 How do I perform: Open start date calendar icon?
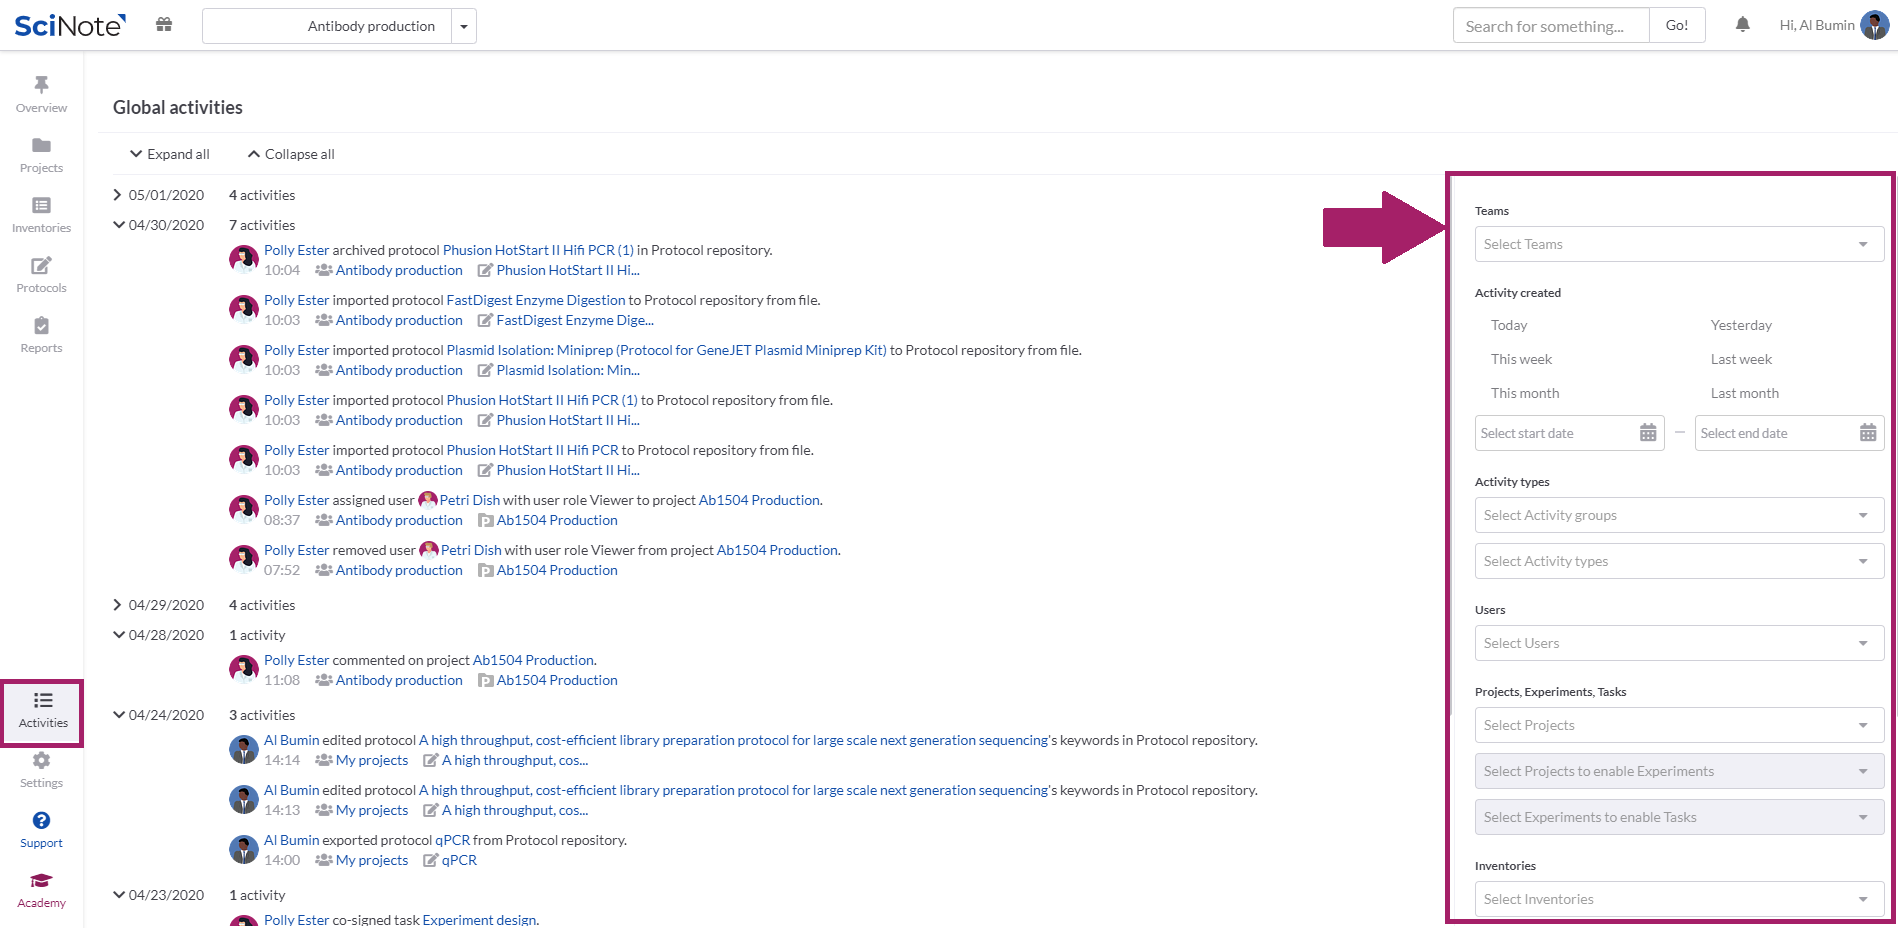point(1648,433)
